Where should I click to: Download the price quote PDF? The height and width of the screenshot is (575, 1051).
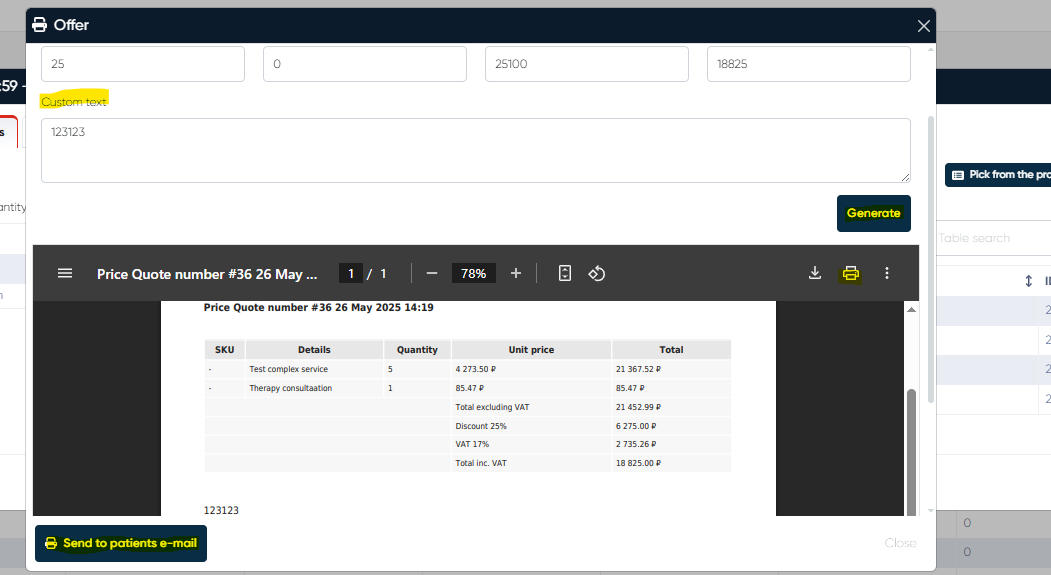coord(815,273)
